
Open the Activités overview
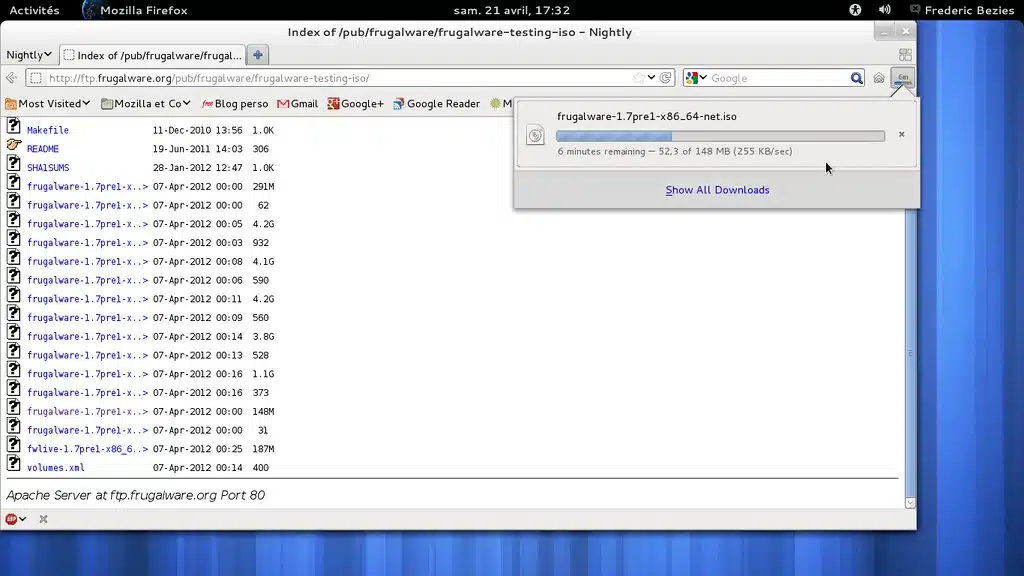34,10
